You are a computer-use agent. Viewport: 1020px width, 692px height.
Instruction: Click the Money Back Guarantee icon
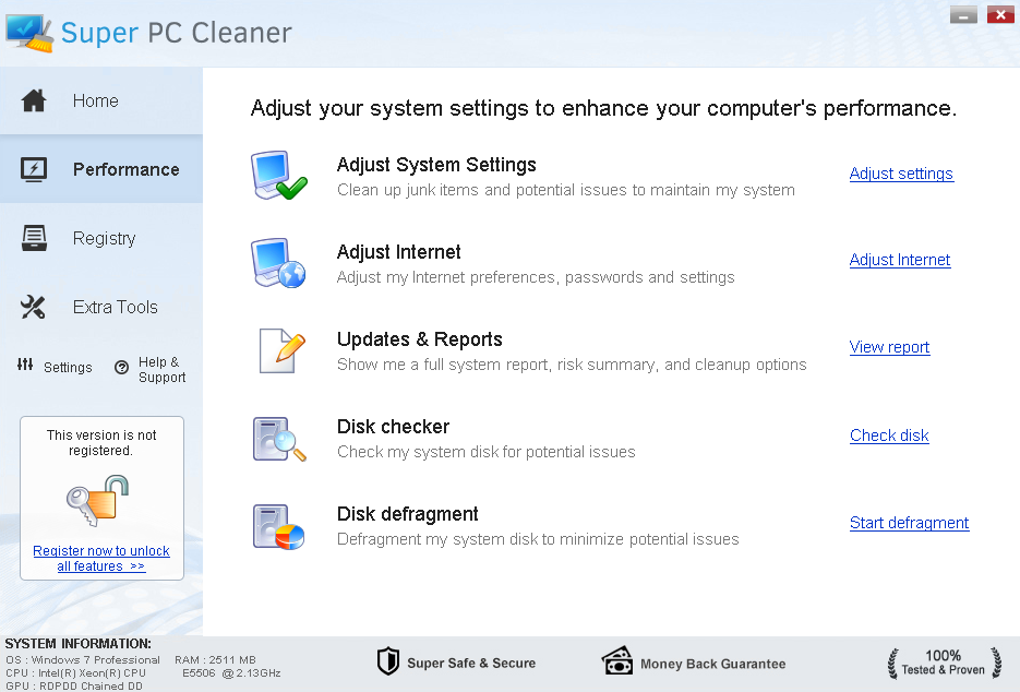point(617,662)
